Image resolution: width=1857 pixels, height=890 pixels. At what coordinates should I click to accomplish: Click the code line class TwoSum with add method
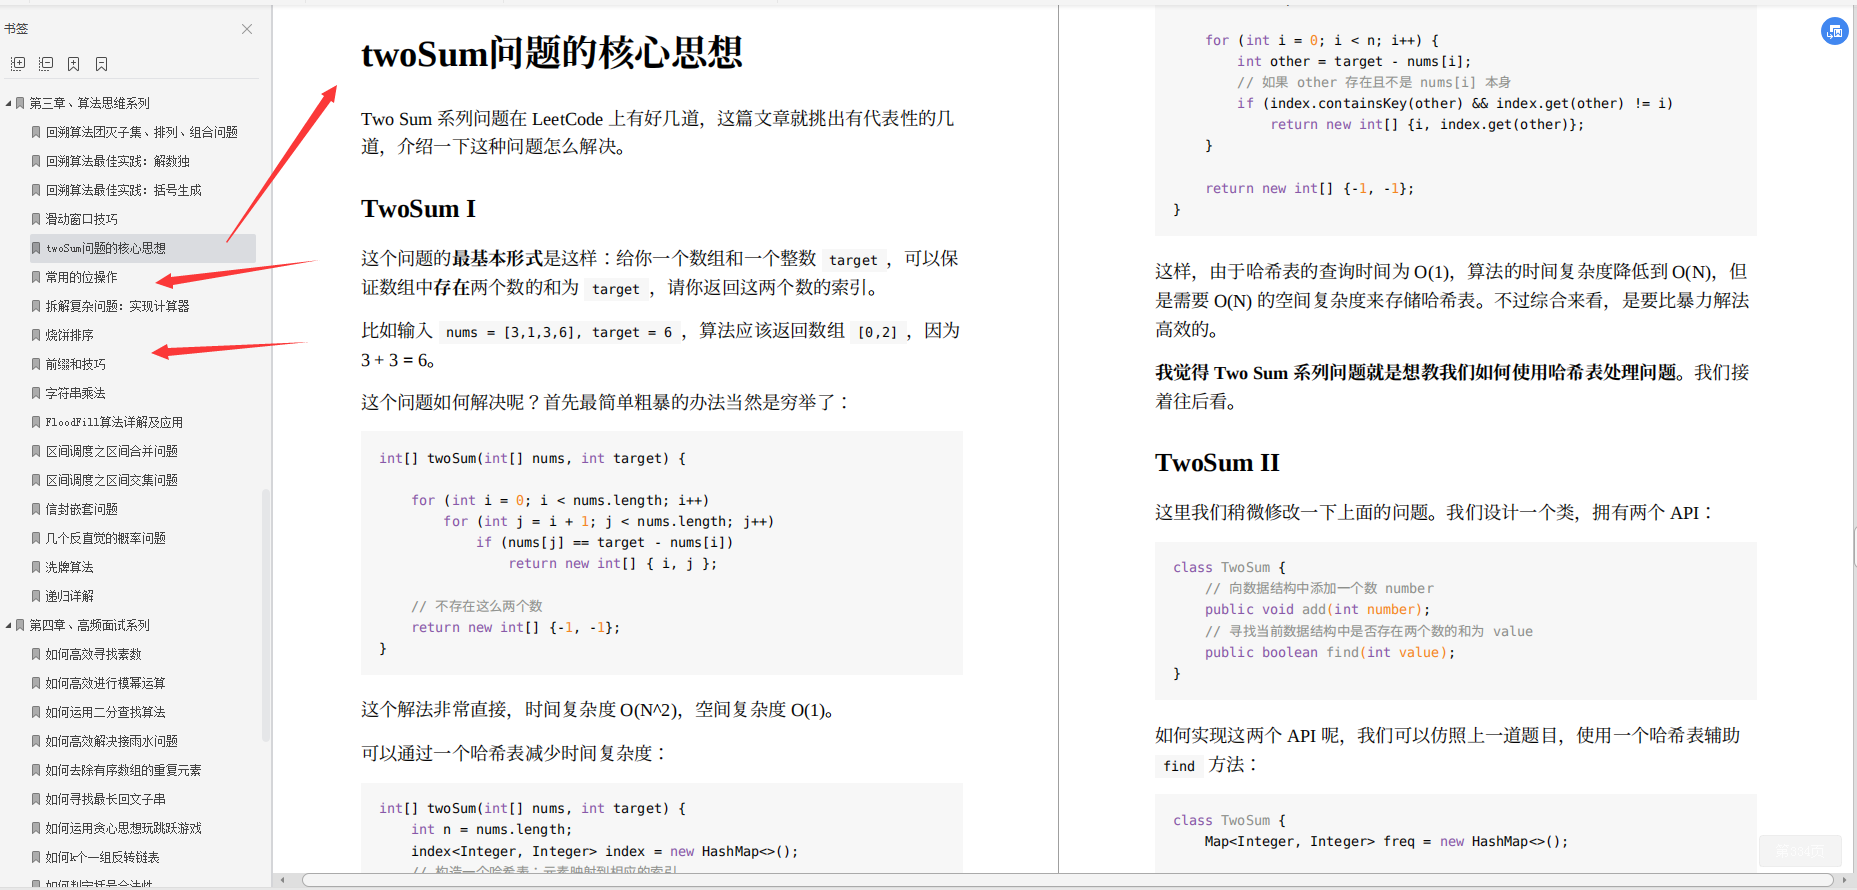pyautogui.click(x=1229, y=567)
